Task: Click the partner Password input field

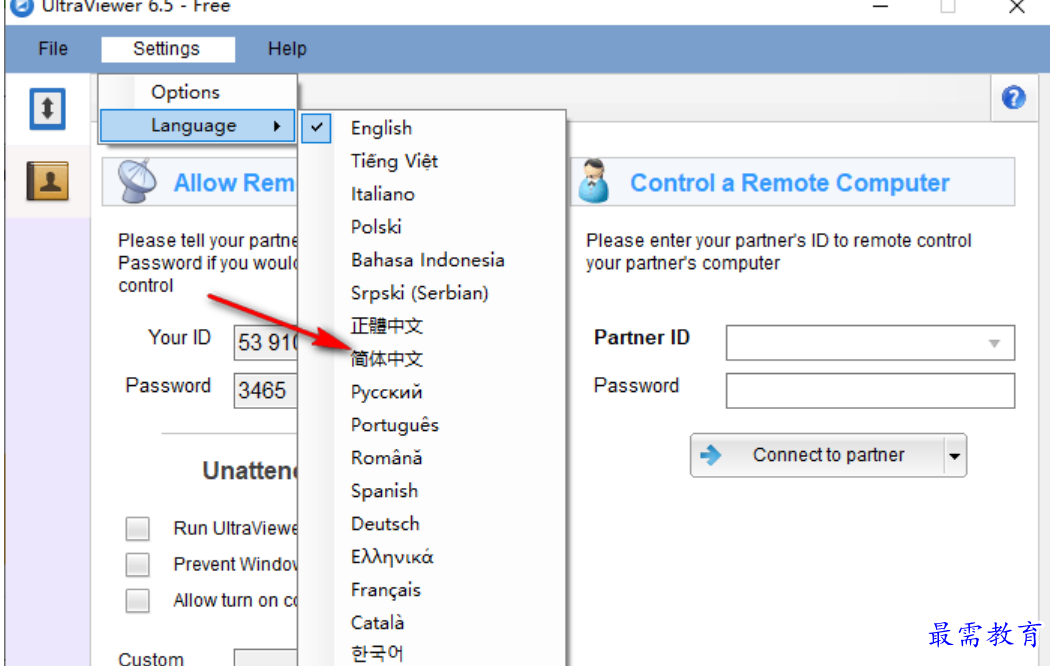Action: [870, 391]
